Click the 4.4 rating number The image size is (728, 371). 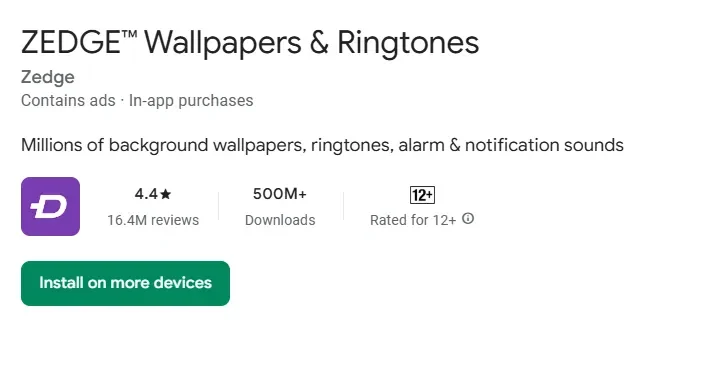click(146, 194)
